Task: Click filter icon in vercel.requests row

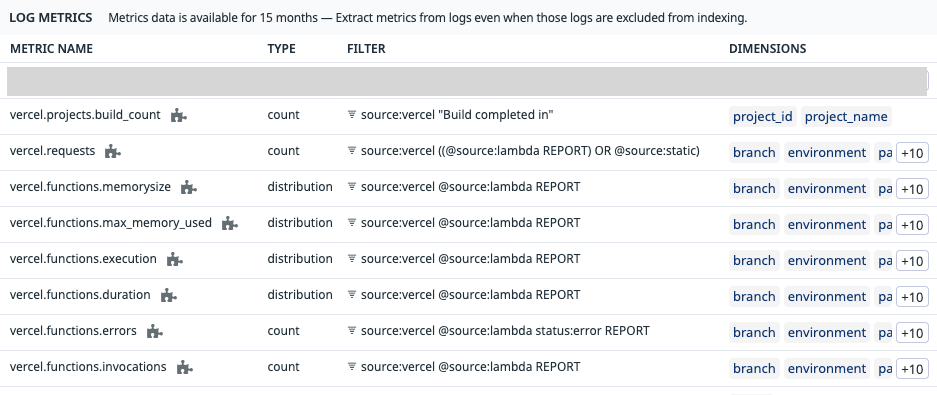Action: (x=352, y=151)
